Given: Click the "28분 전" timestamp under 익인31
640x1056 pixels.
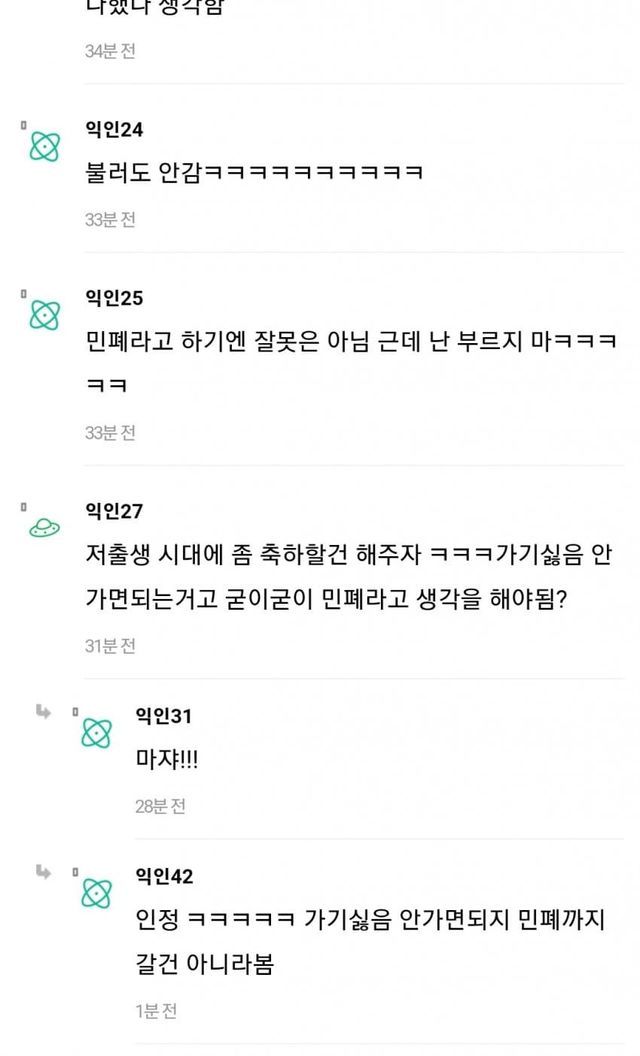Looking at the screenshot, I should coord(160,806).
